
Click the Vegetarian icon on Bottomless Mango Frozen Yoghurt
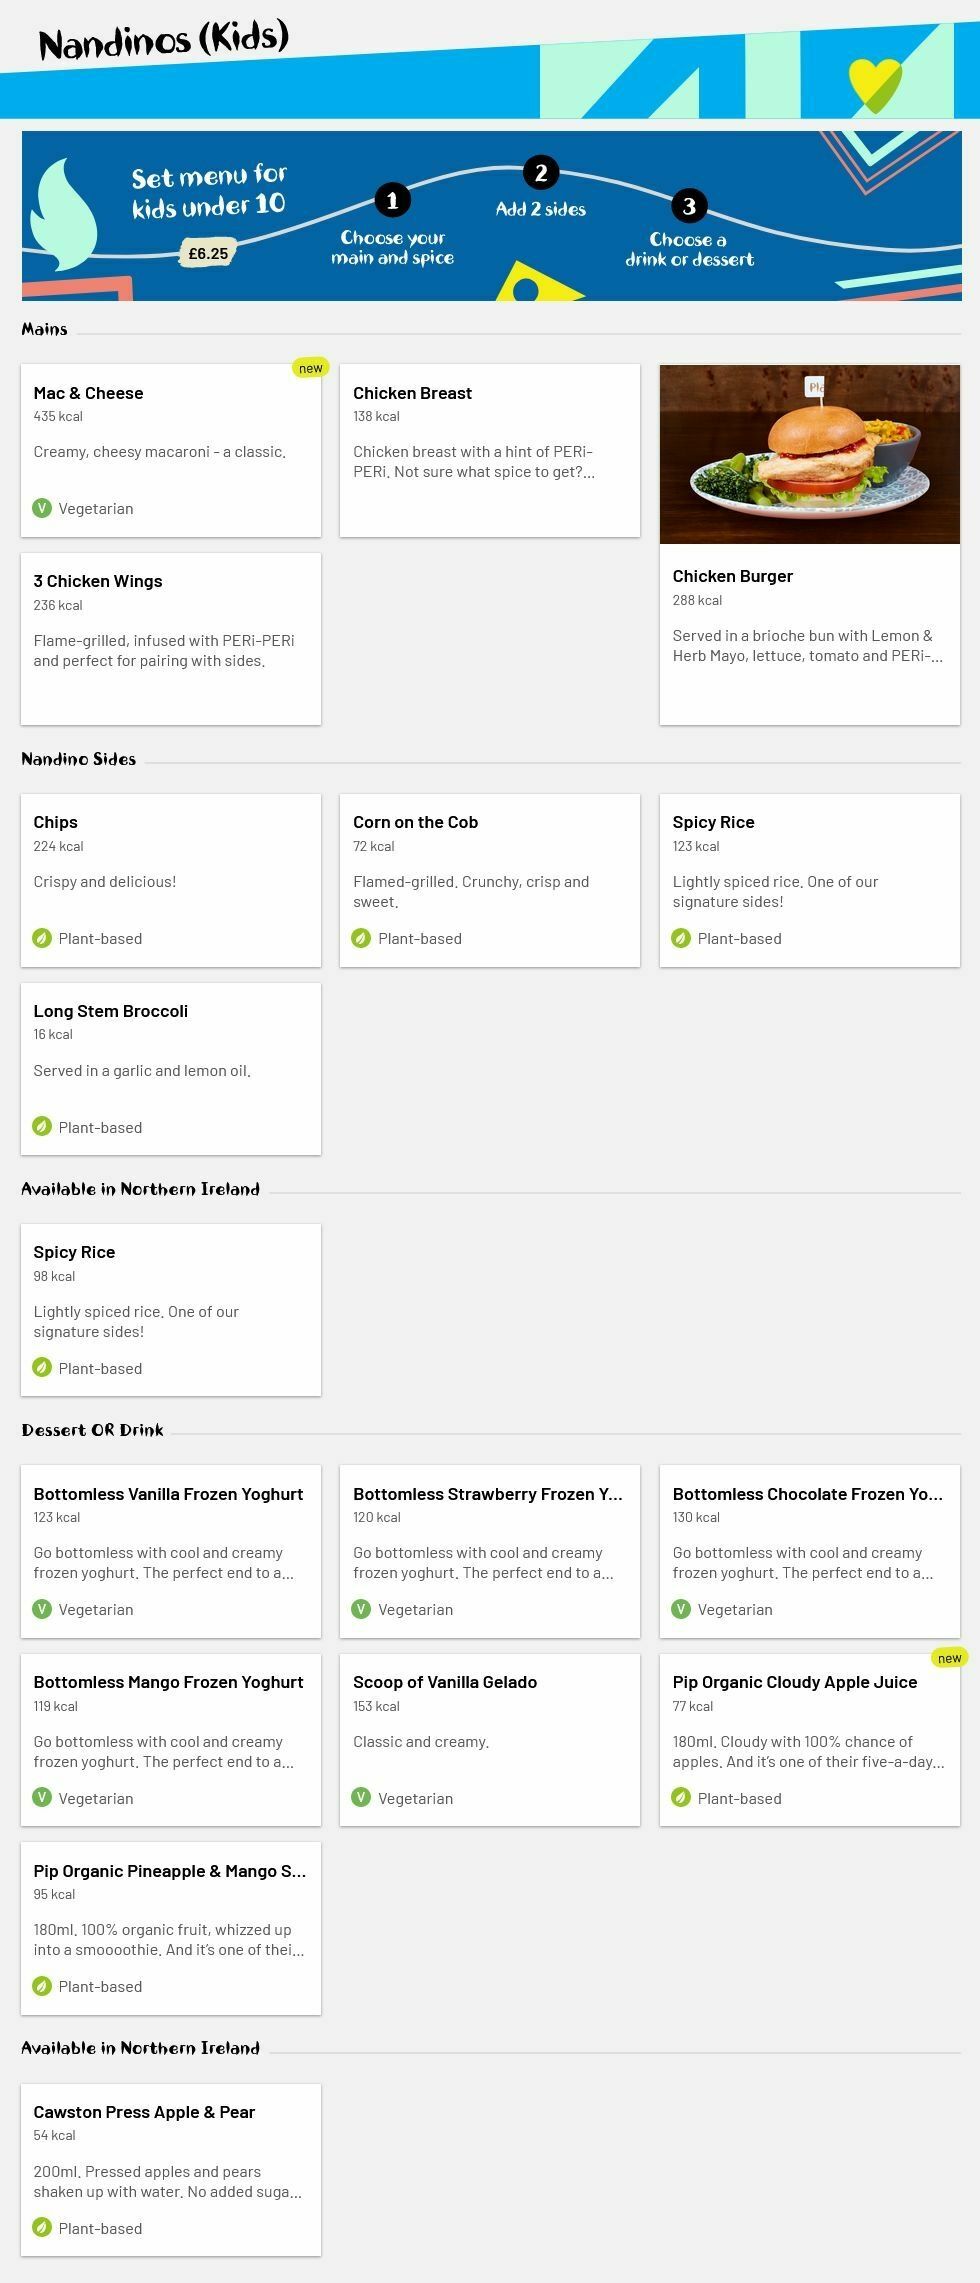(x=42, y=1798)
